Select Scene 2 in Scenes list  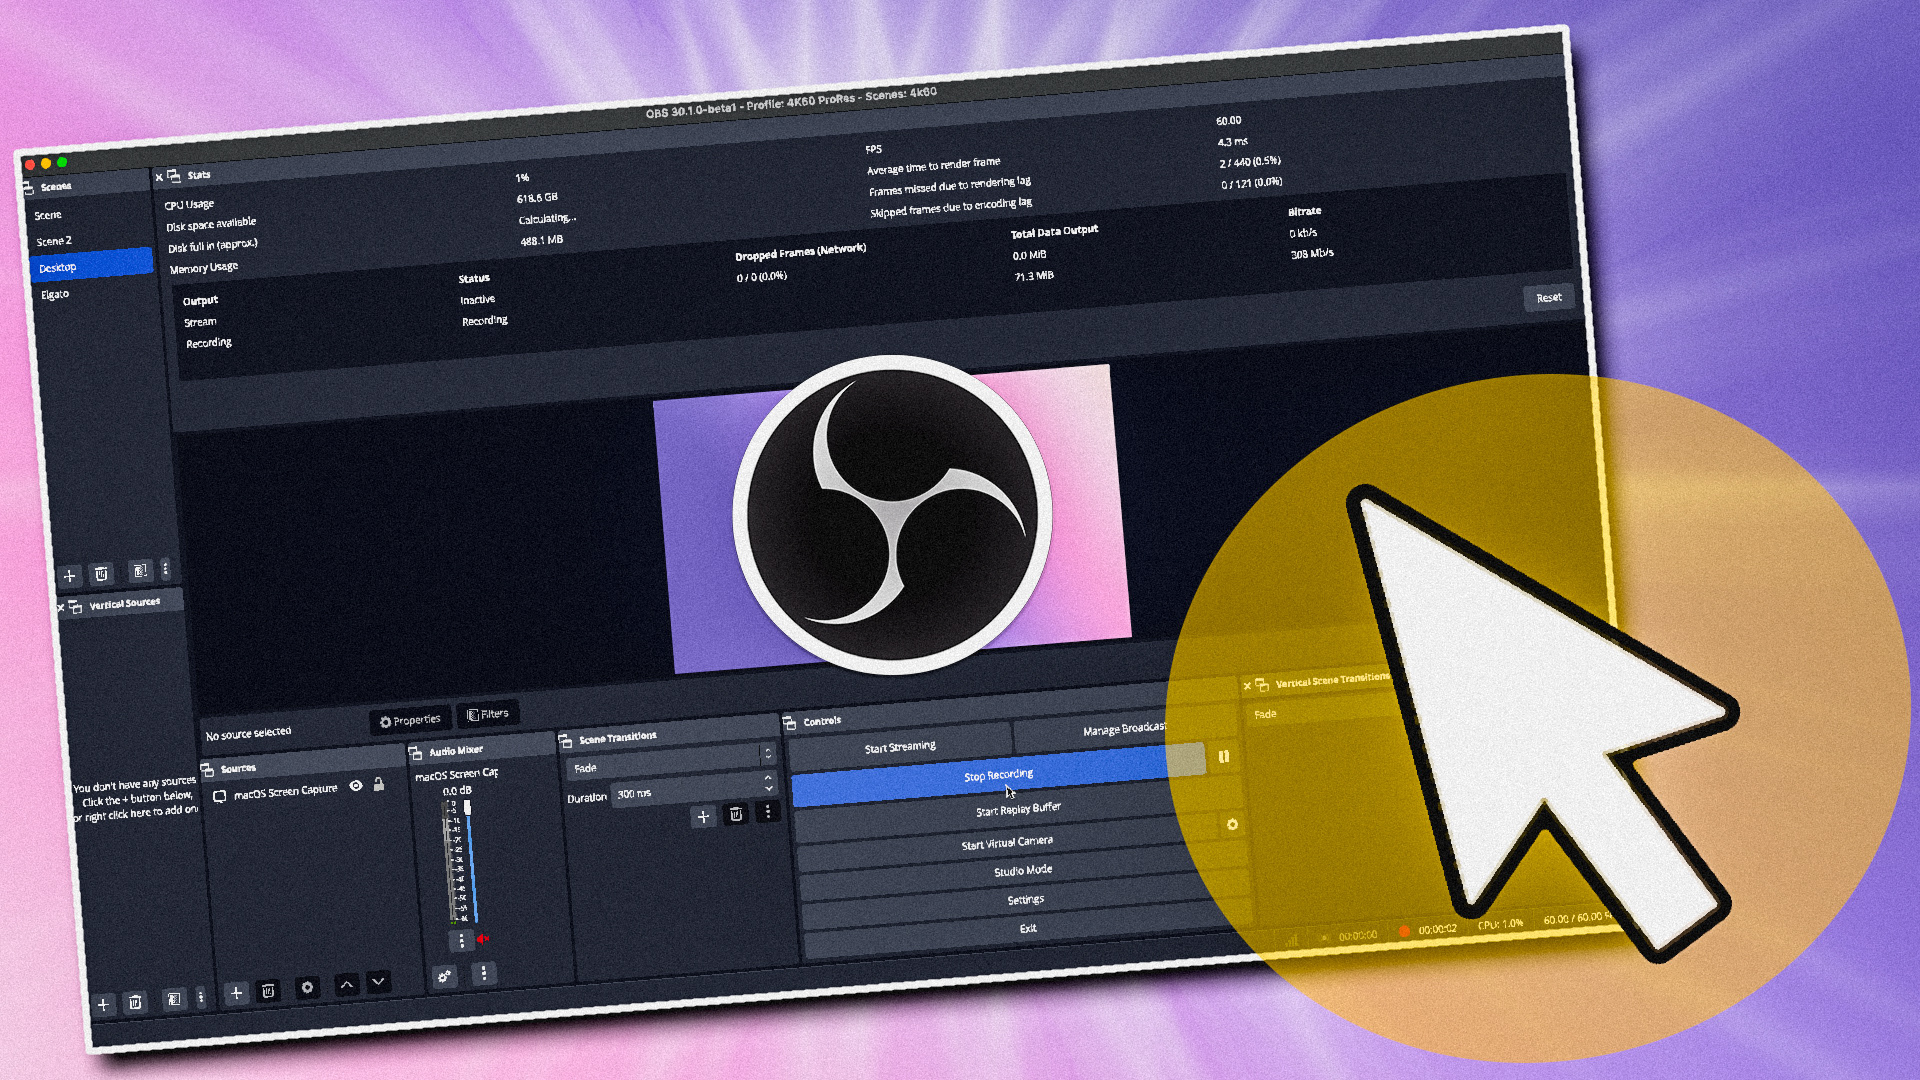coord(54,241)
